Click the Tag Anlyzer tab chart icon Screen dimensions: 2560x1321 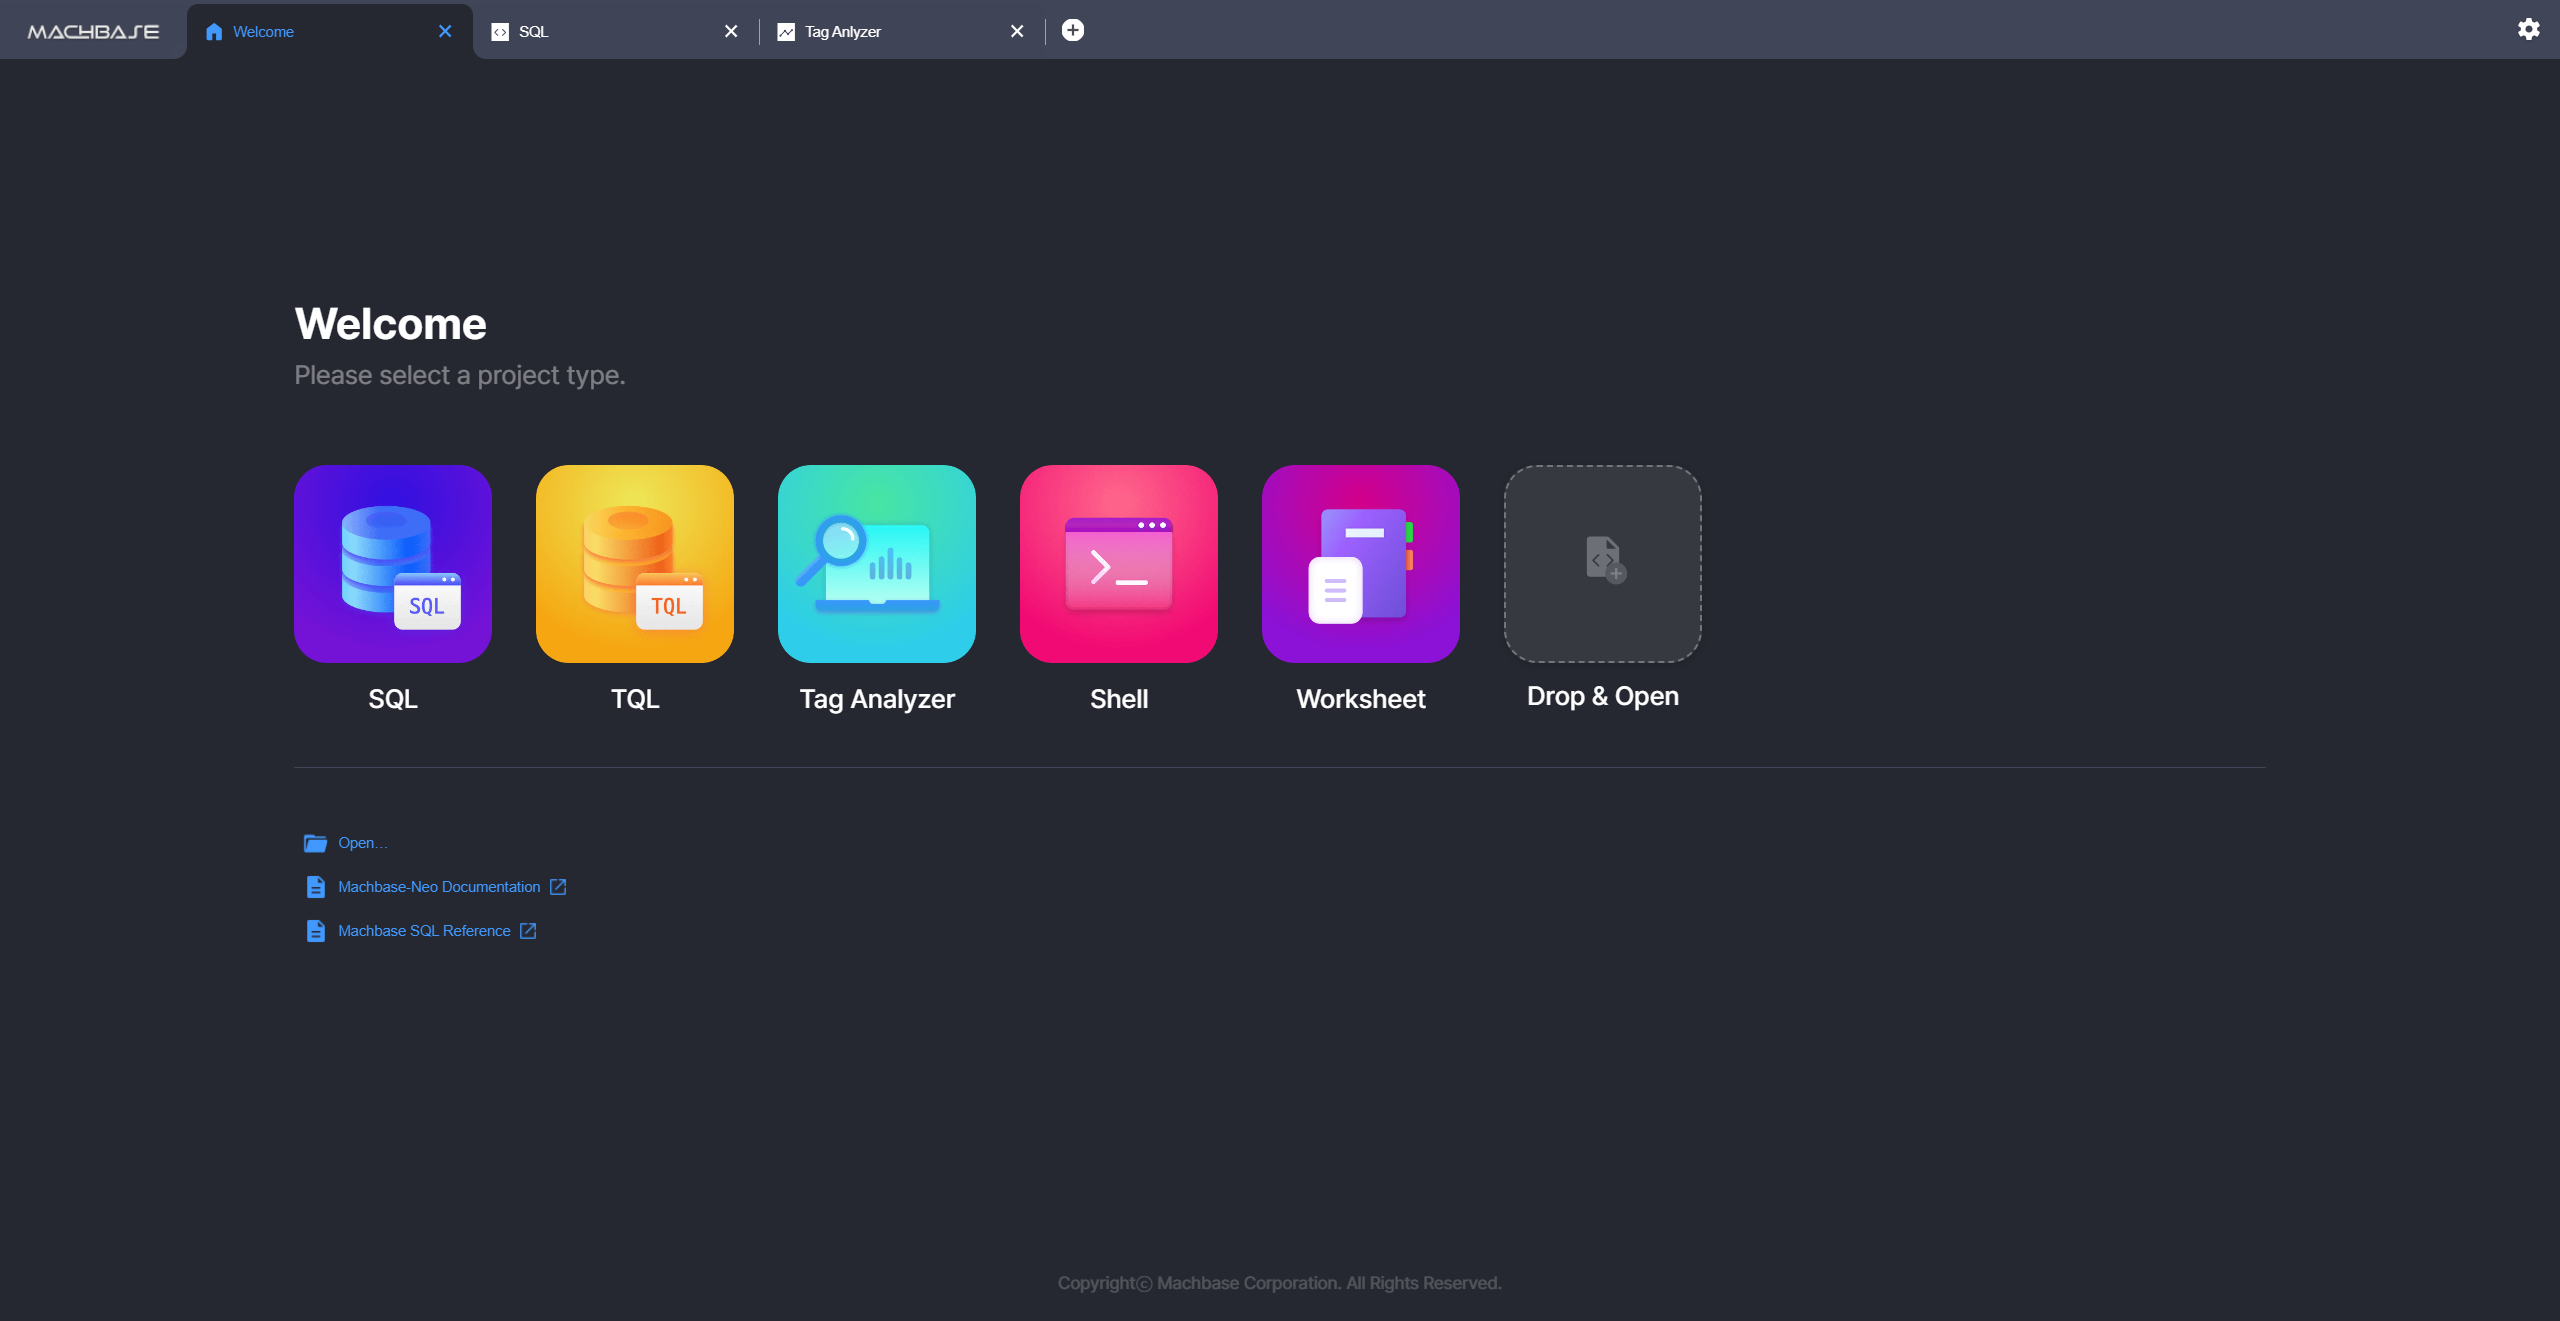tap(786, 32)
